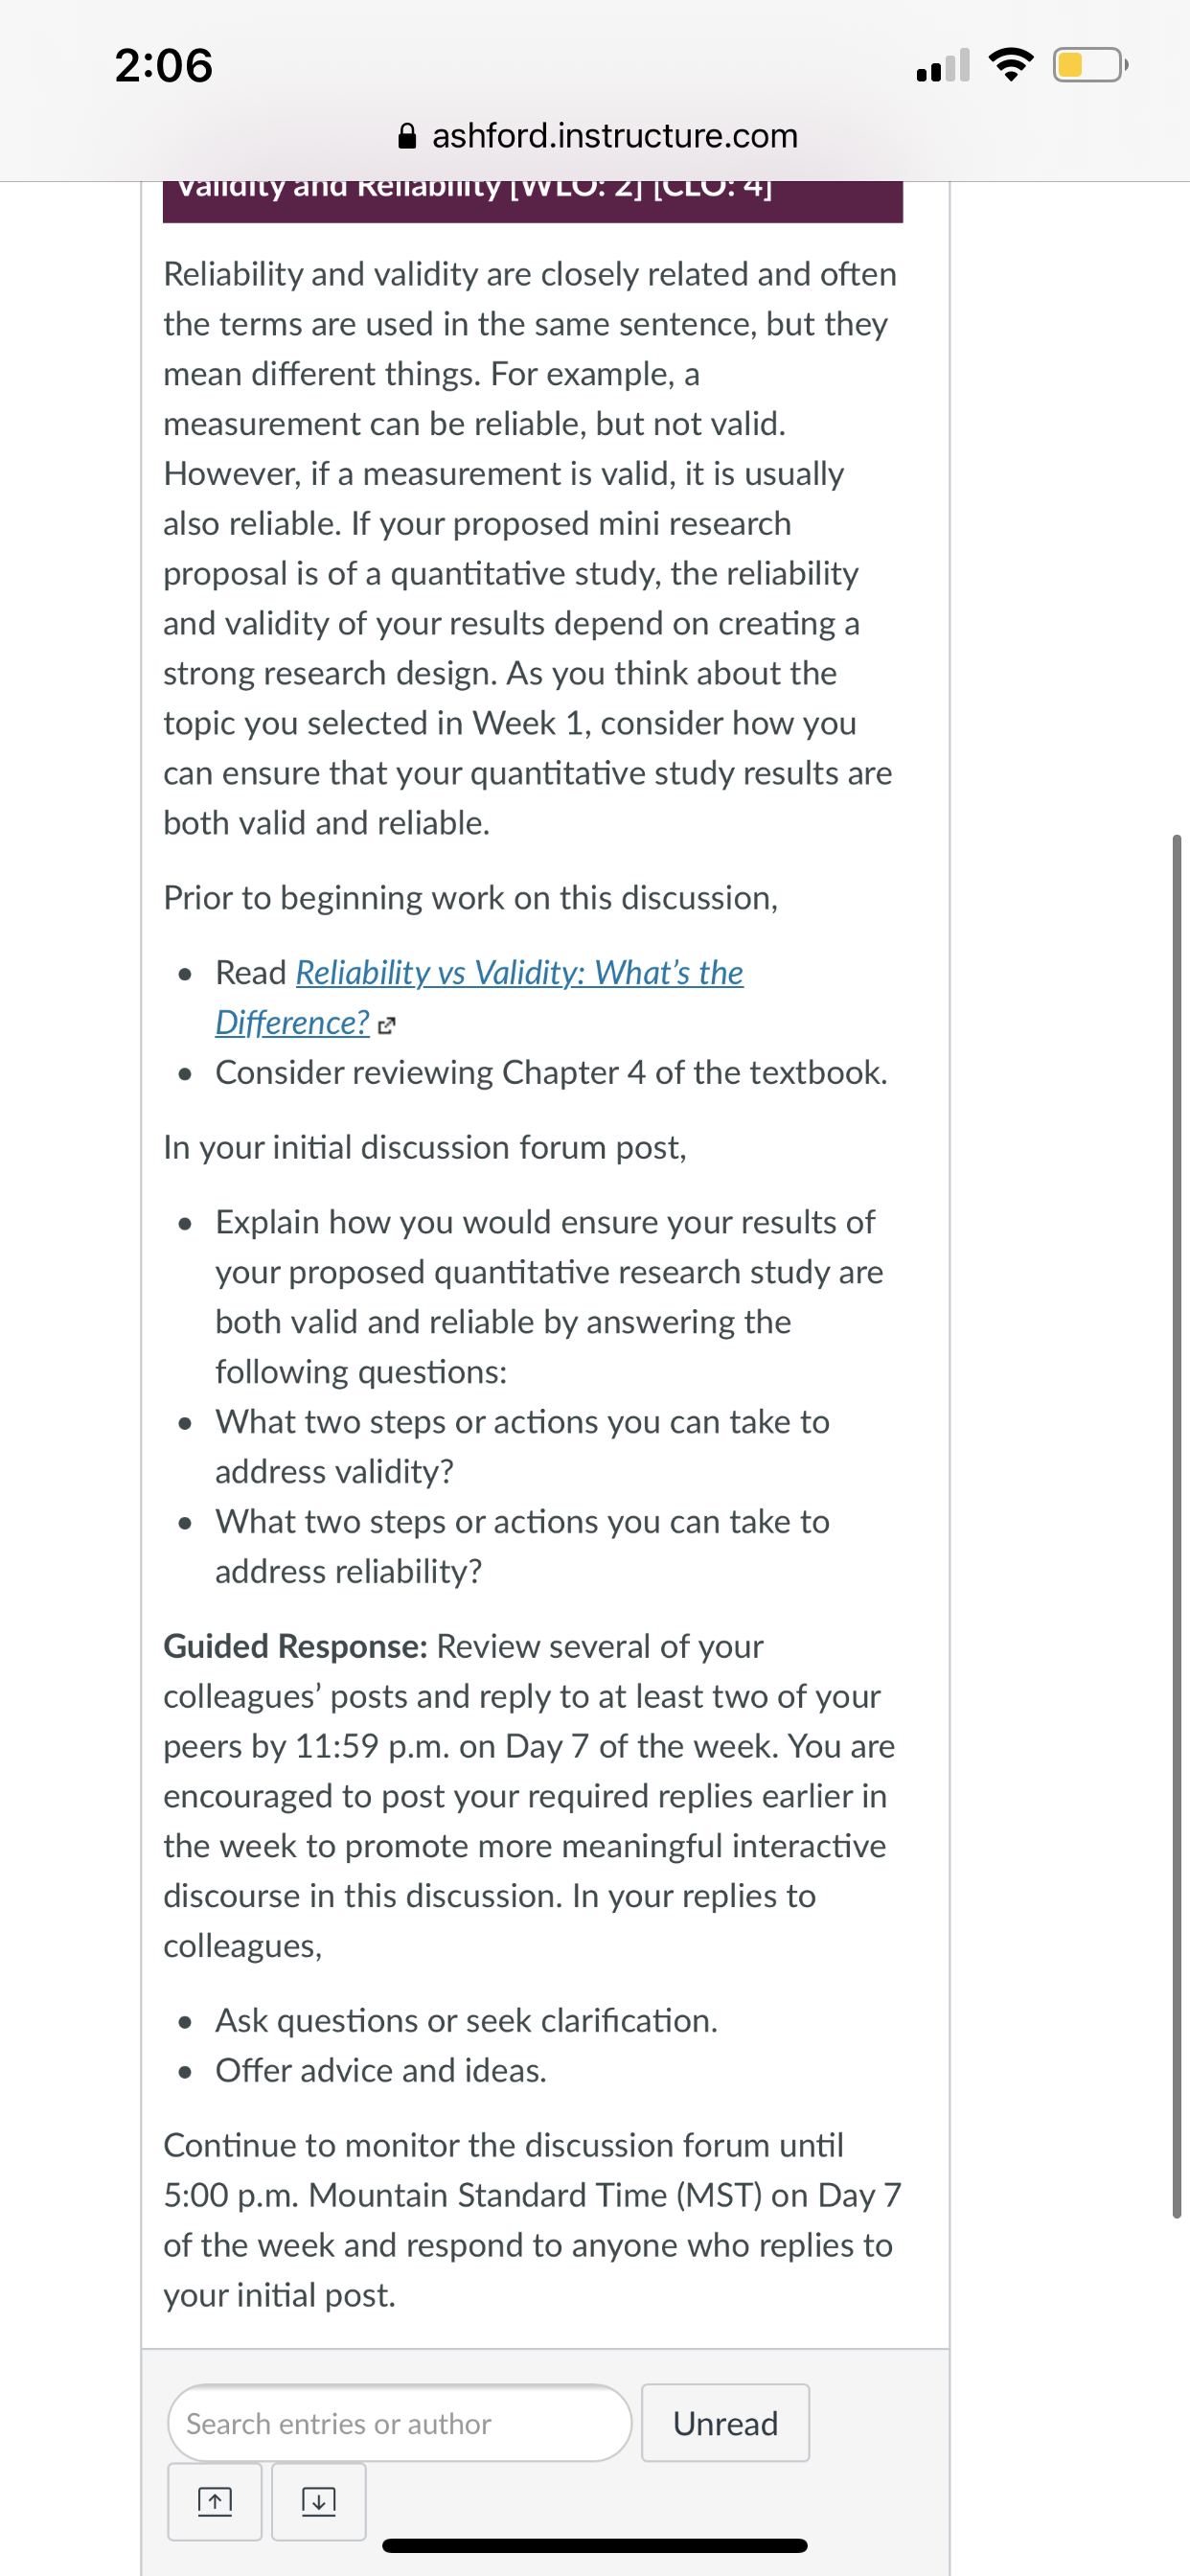Tap the bold Guided Response heading
The image size is (1190, 2576).
(296, 1646)
